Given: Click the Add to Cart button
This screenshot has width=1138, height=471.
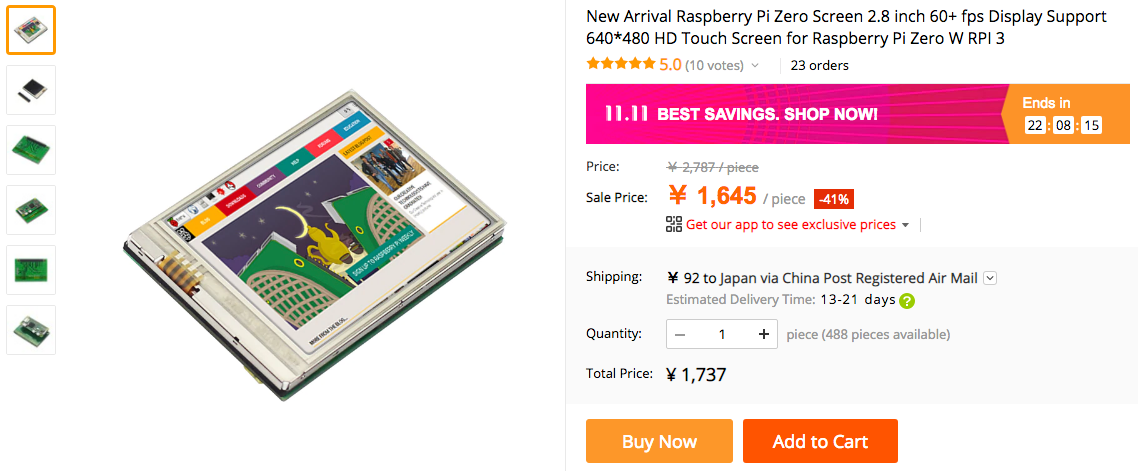Looking at the screenshot, I should tap(820, 441).
